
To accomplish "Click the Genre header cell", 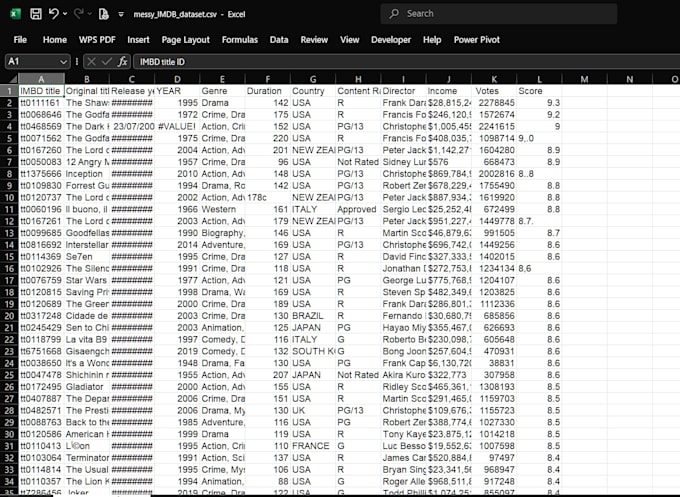I will (222, 91).
